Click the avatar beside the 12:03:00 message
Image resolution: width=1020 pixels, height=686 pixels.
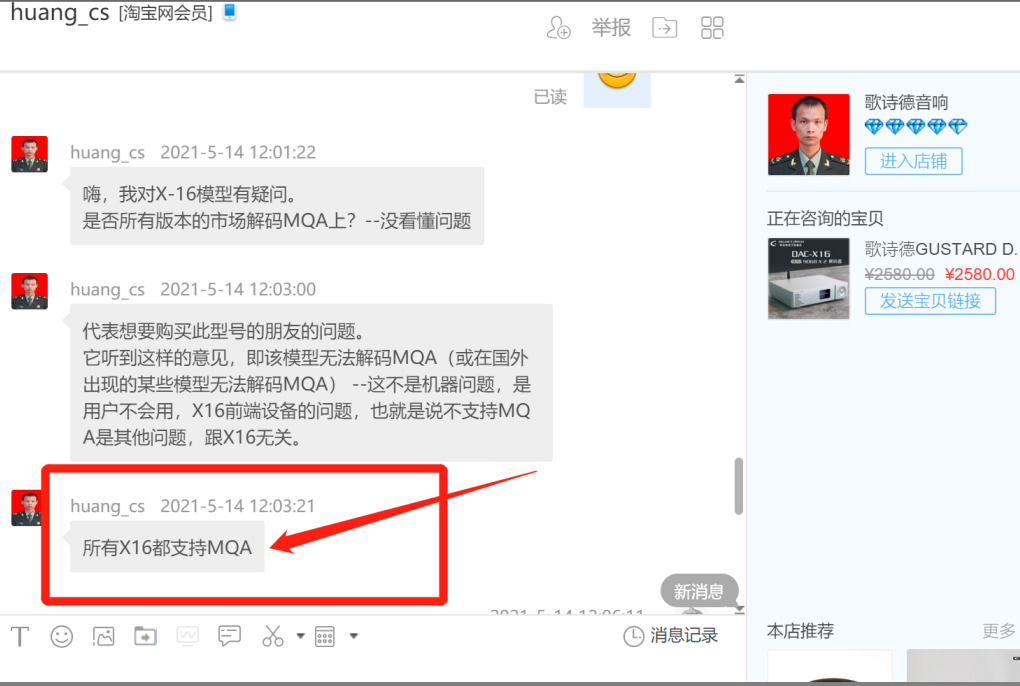(29, 291)
